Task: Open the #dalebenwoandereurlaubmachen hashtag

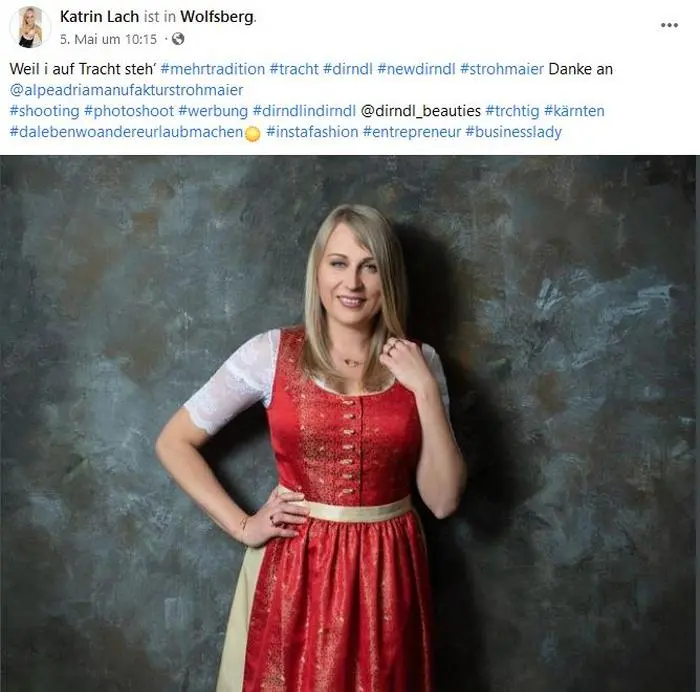Action: [126, 132]
